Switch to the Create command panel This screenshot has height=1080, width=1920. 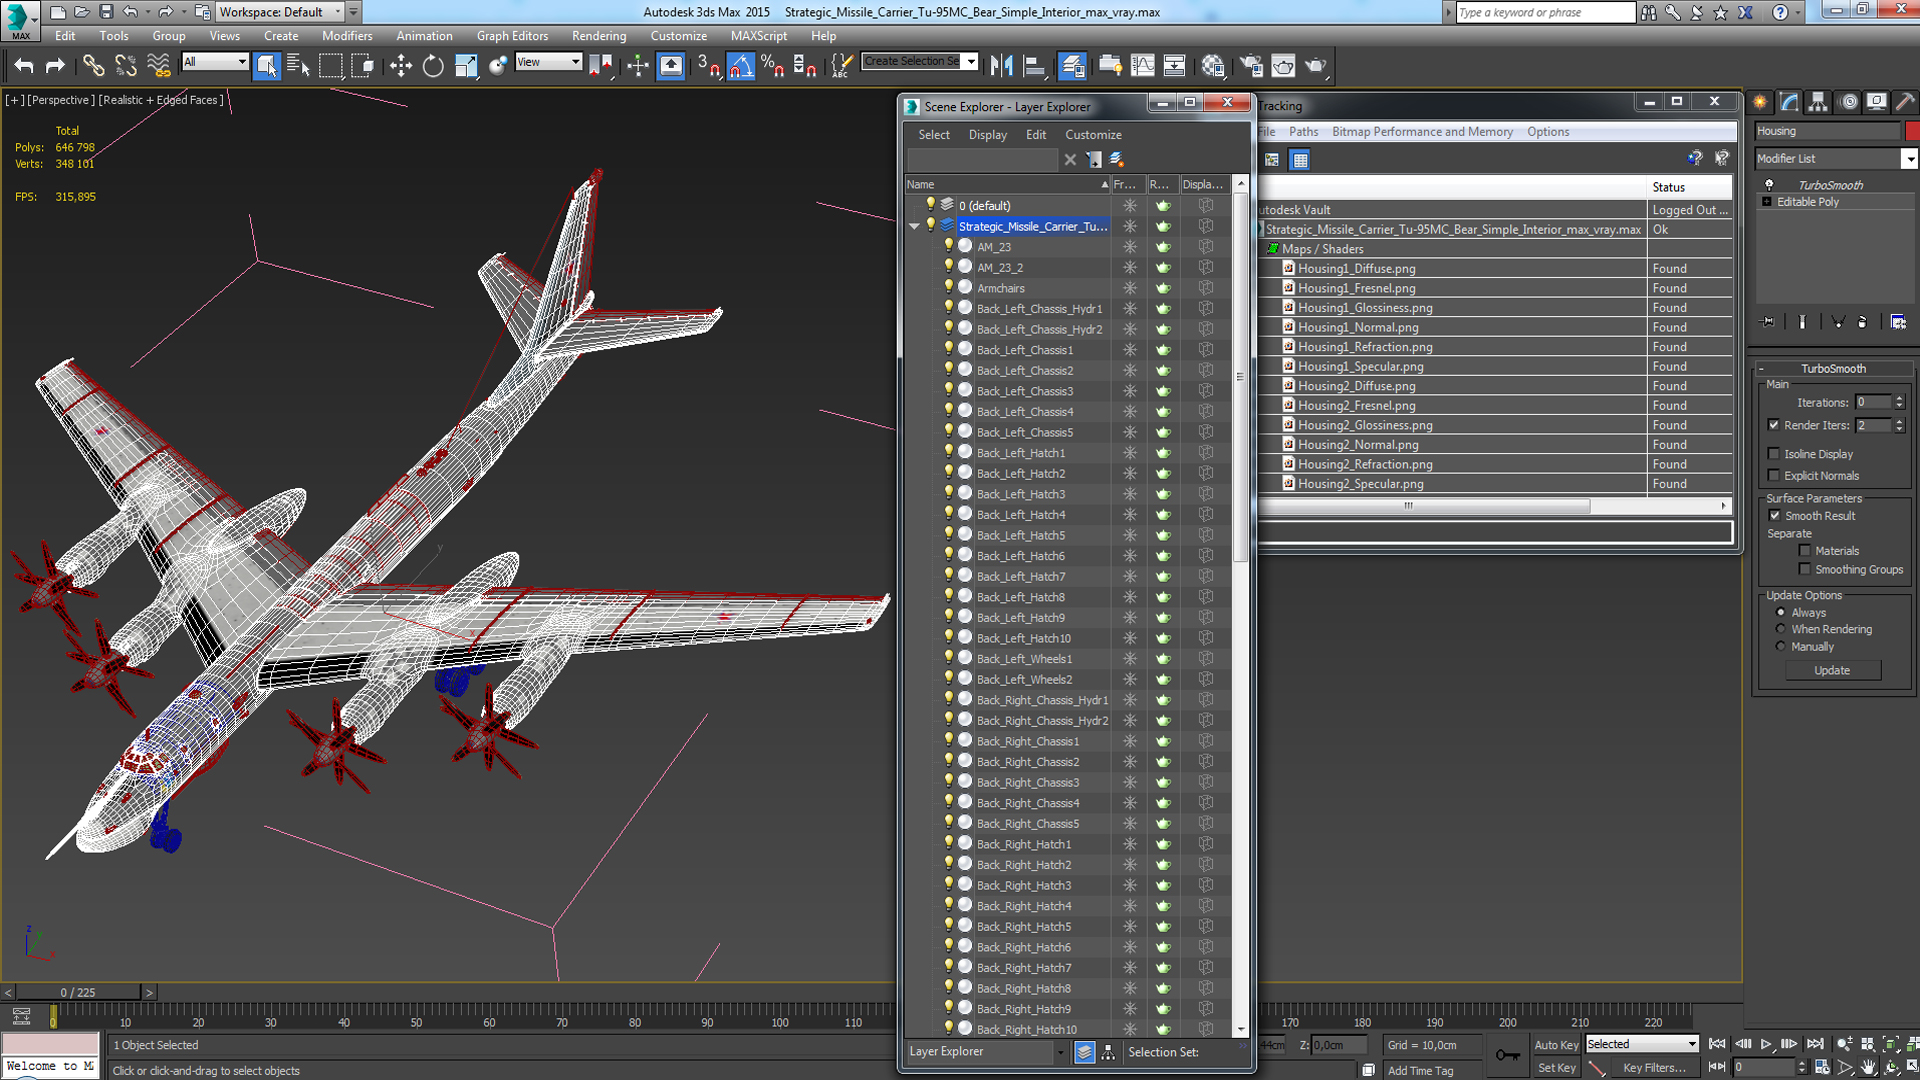coord(1760,102)
